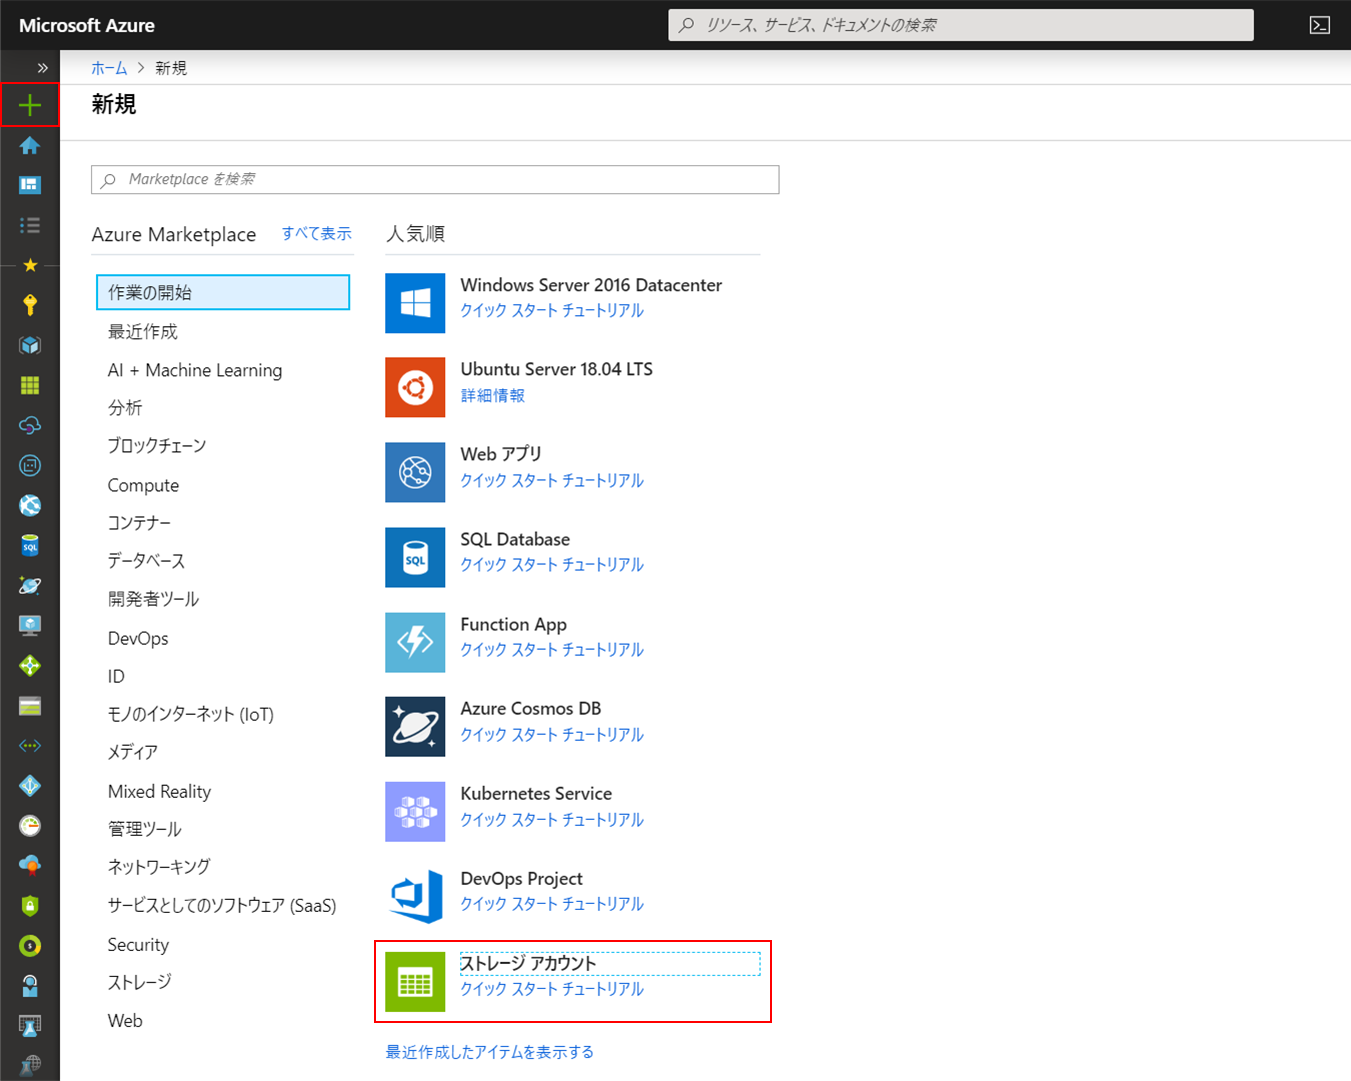The height and width of the screenshot is (1081, 1351).
Task: Select 最近作成 category
Action: pos(143,331)
